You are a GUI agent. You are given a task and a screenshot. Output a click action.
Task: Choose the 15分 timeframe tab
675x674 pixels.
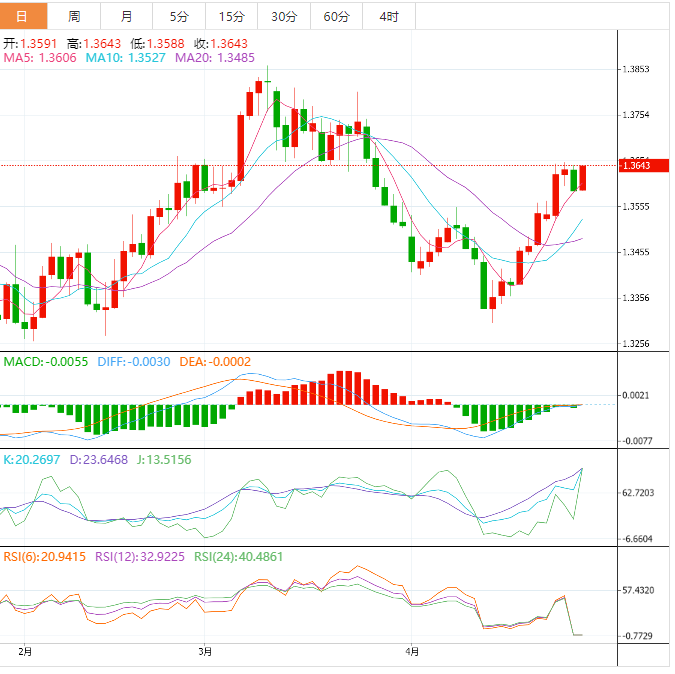231,16
